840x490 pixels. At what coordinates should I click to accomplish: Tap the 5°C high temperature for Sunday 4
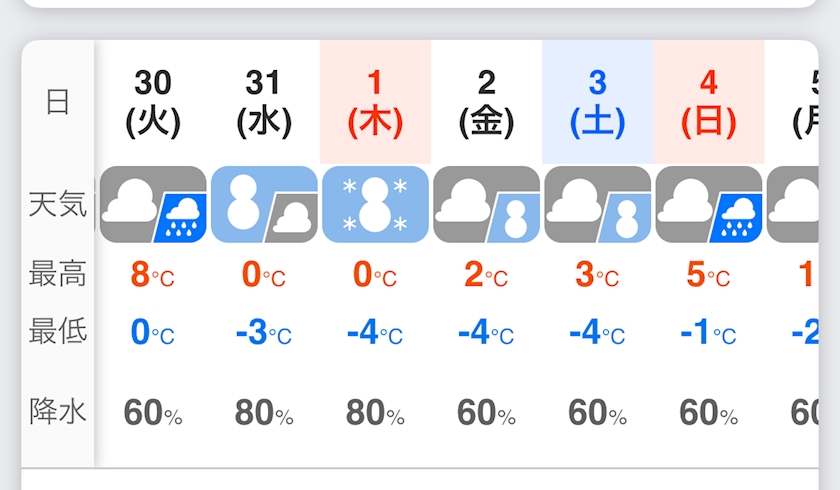[x=708, y=275]
